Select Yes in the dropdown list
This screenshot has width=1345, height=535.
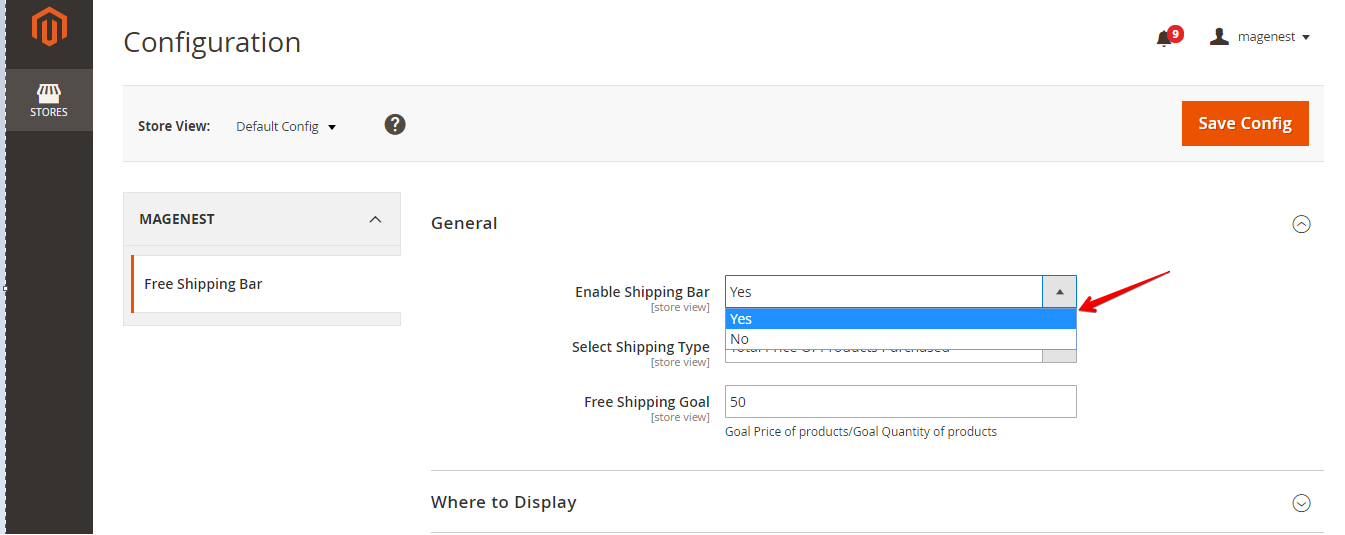click(x=900, y=319)
